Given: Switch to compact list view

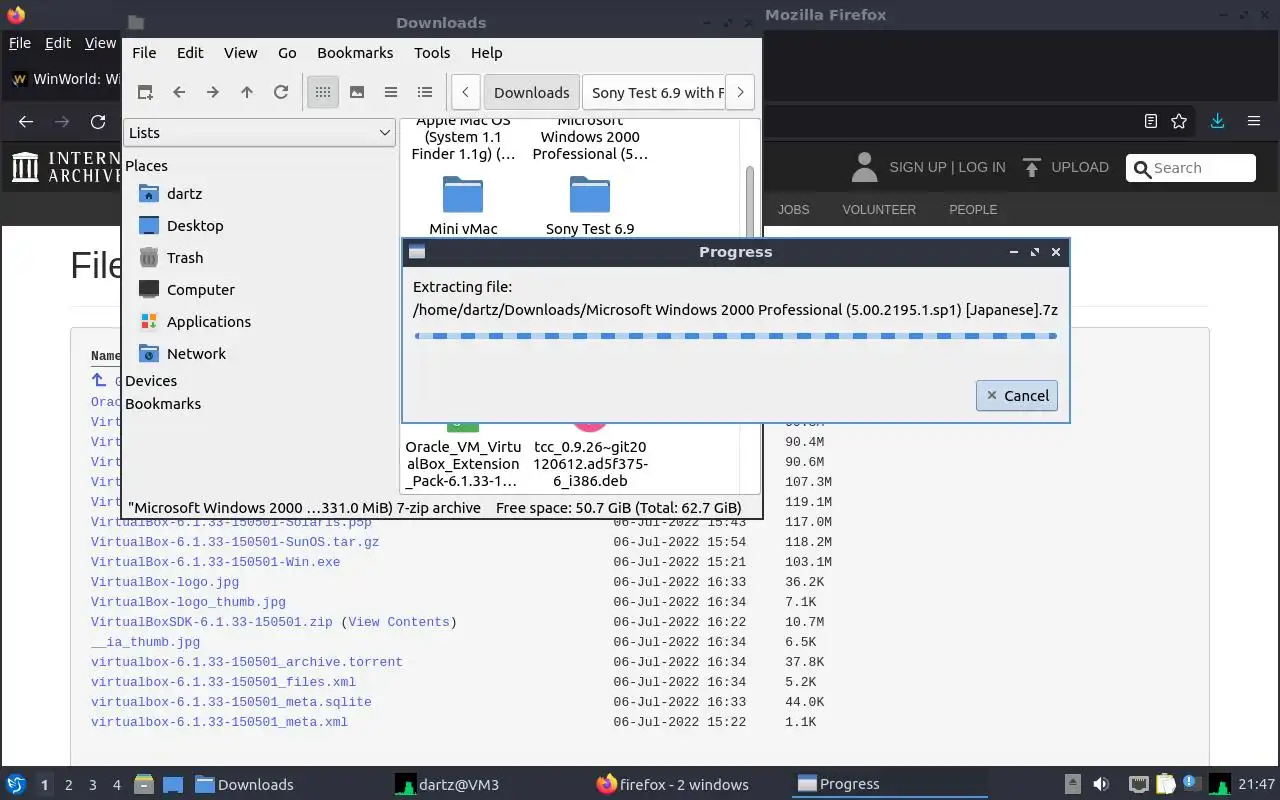Looking at the screenshot, I should (x=391, y=92).
